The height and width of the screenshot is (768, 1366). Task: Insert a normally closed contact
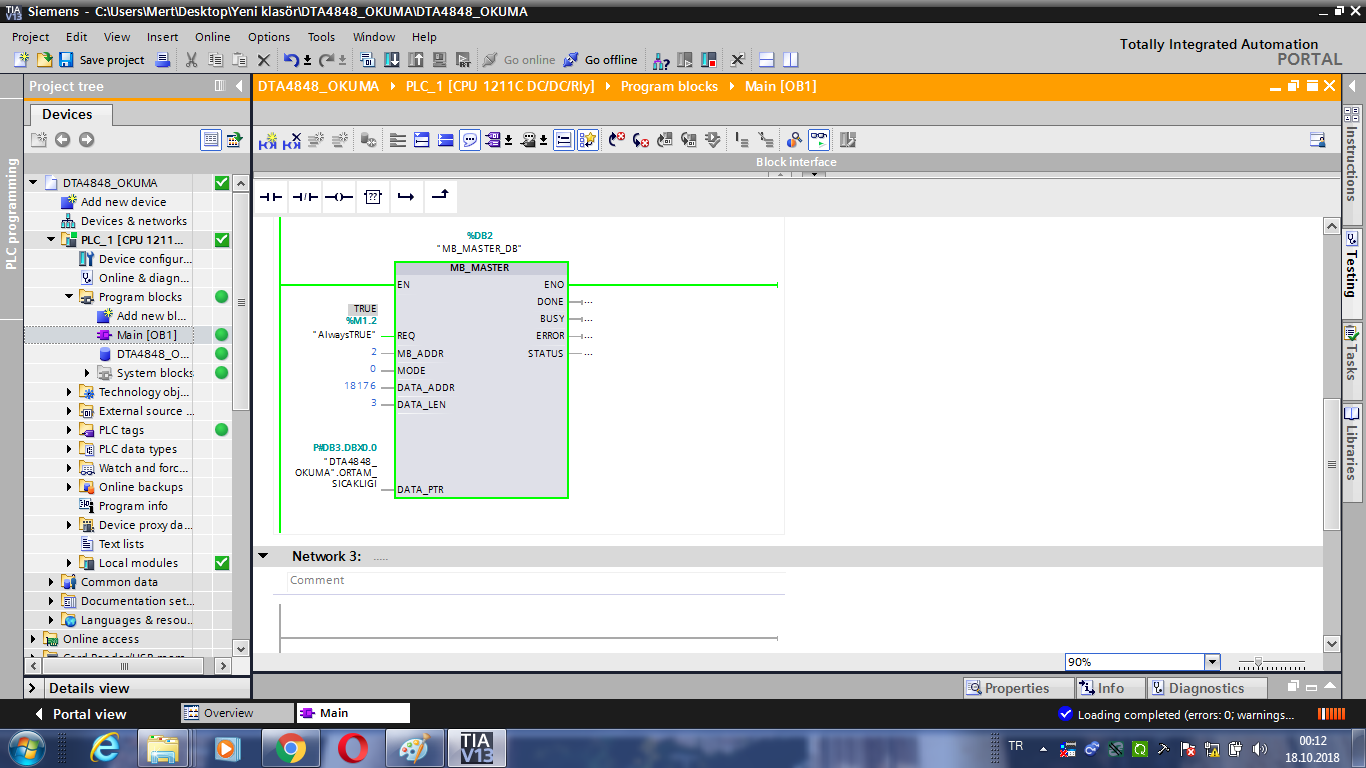pyautogui.click(x=305, y=197)
